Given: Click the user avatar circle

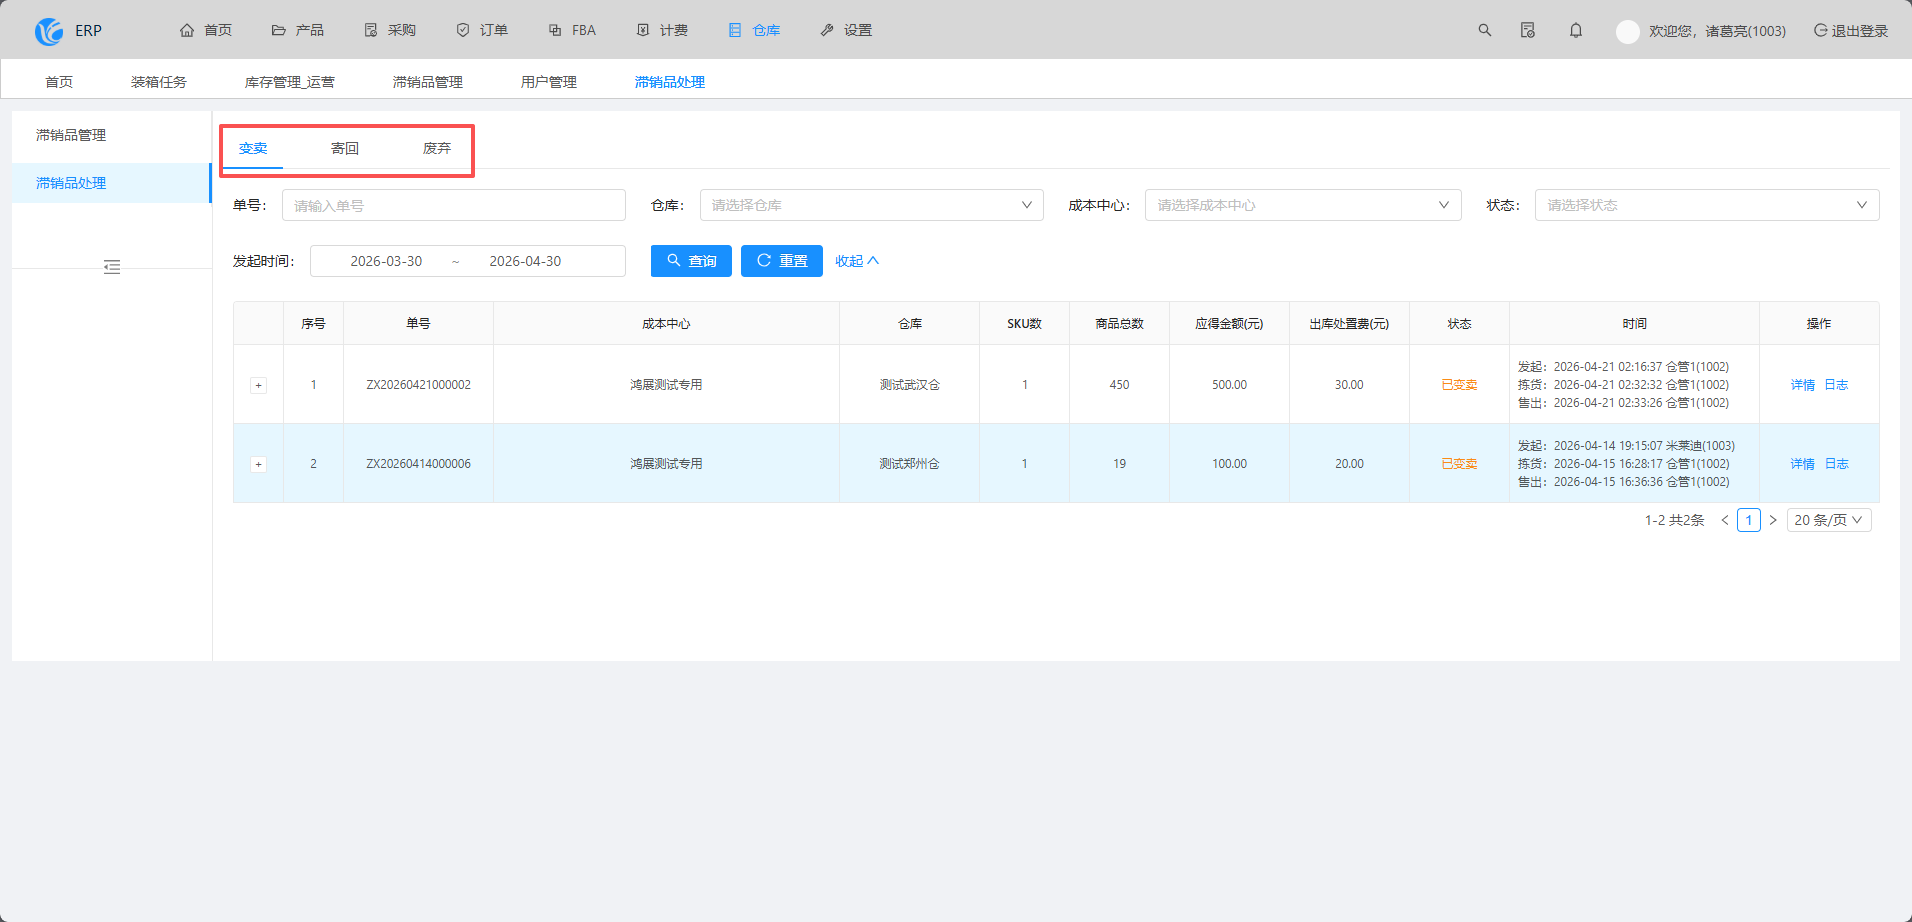Looking at the screenshot, I should coord(1628,31).
